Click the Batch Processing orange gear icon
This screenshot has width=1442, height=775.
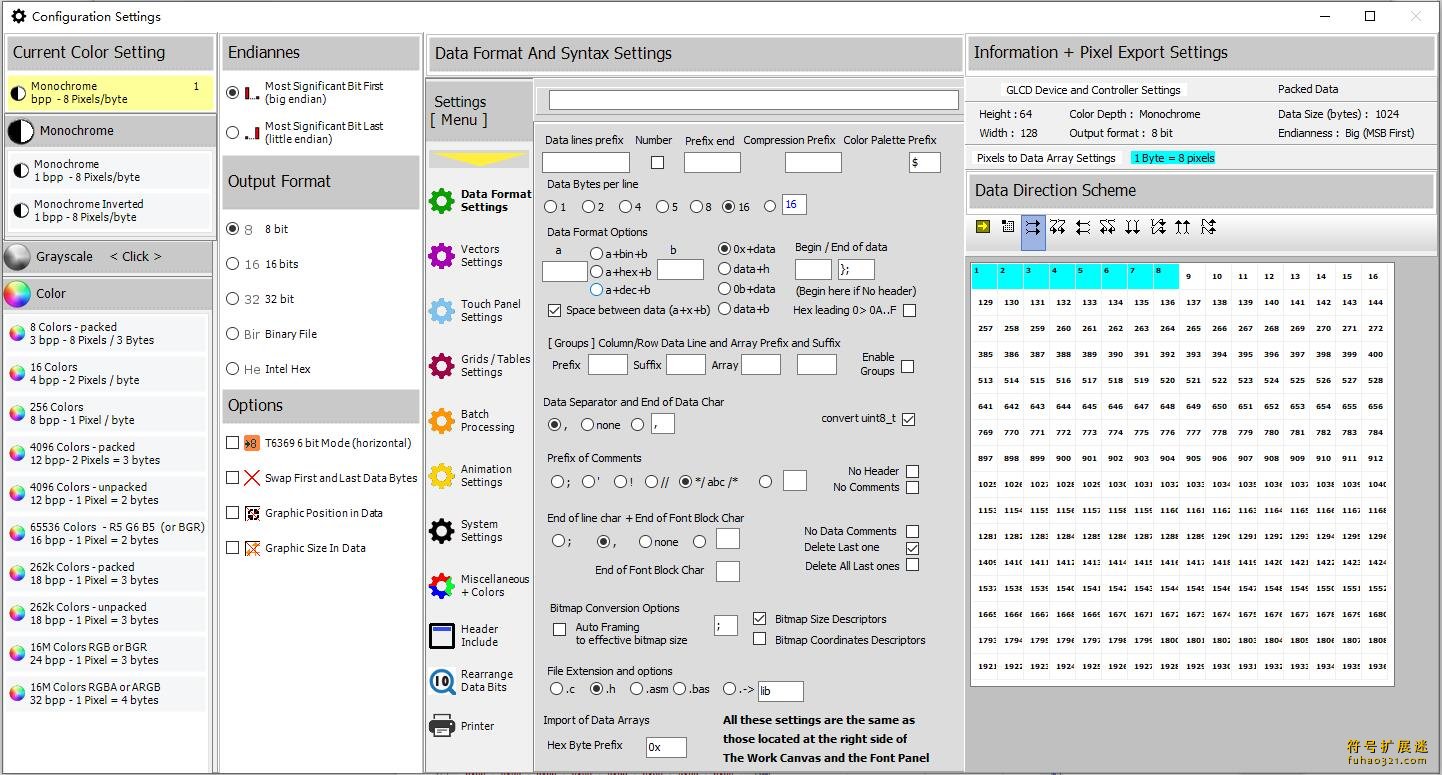[441, 421]
